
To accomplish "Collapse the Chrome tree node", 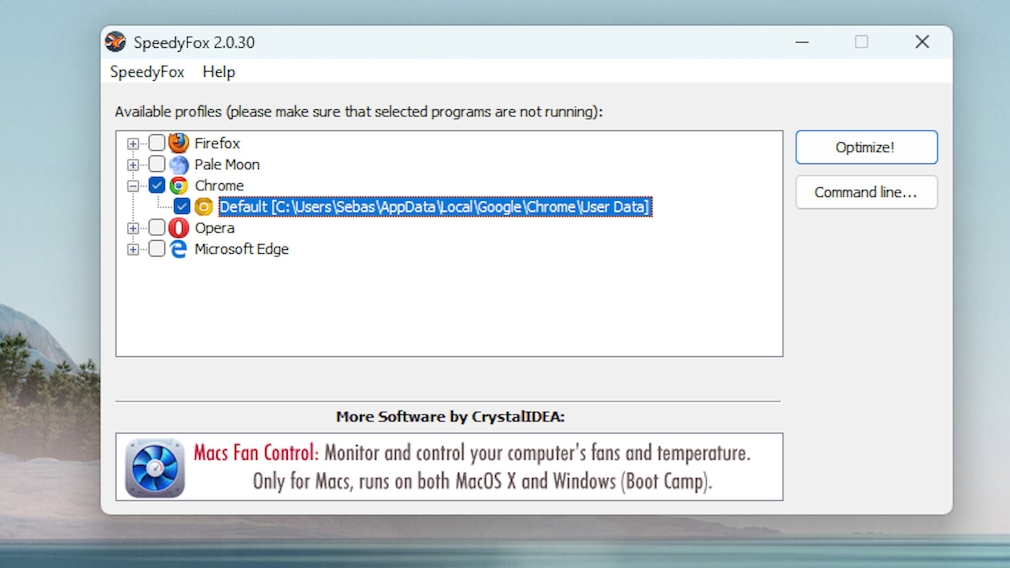I will (133, 186).
